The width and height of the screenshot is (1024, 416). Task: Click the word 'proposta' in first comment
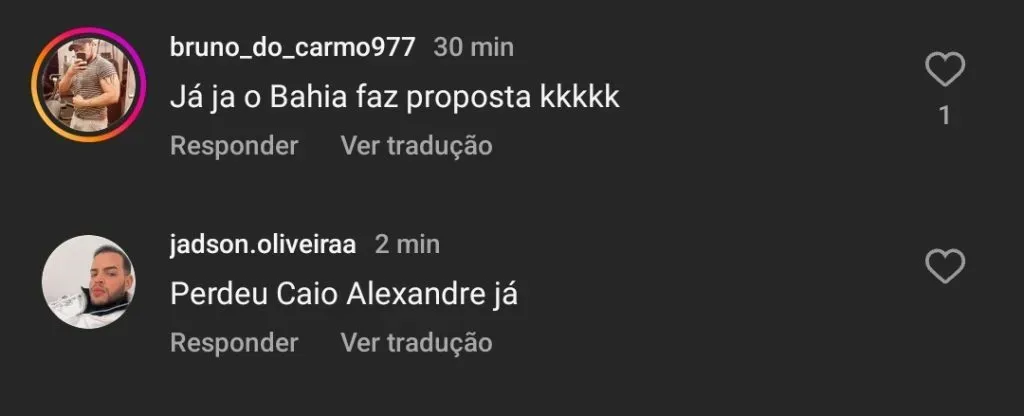pos(469,99)
